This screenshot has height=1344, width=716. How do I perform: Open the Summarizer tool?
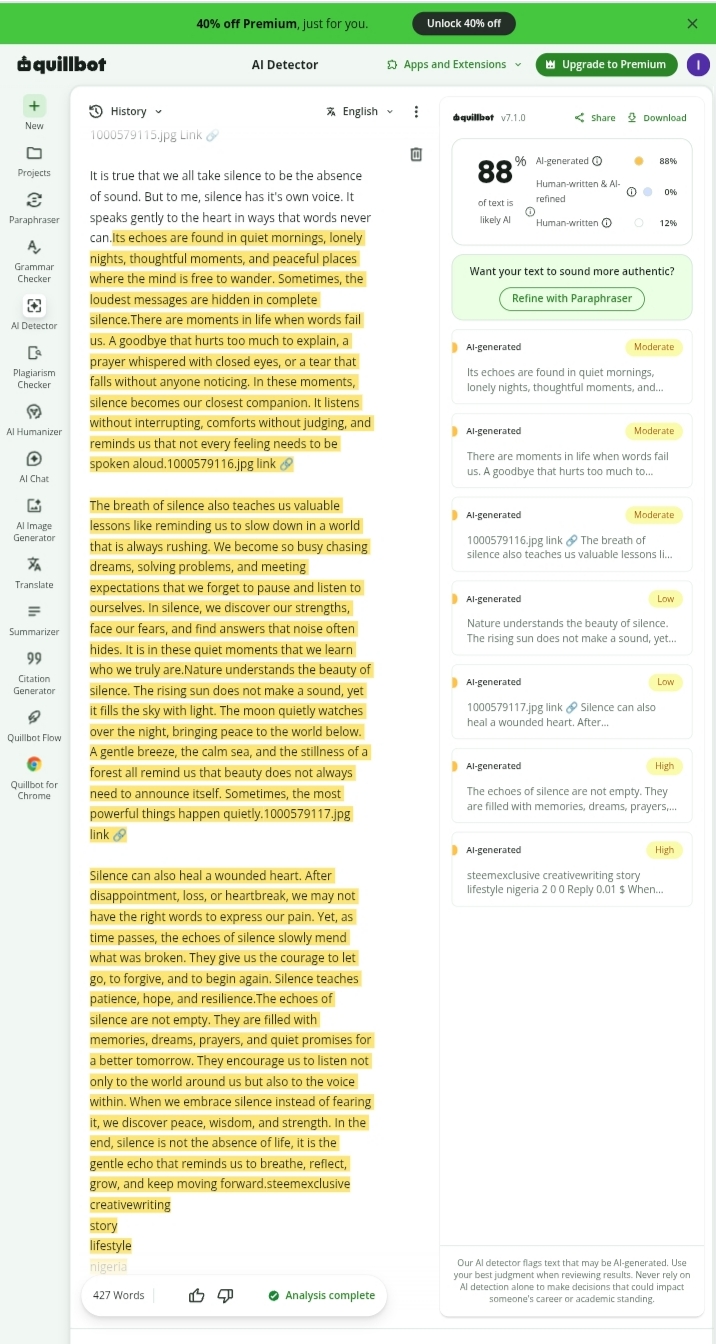tap(34, 619)
